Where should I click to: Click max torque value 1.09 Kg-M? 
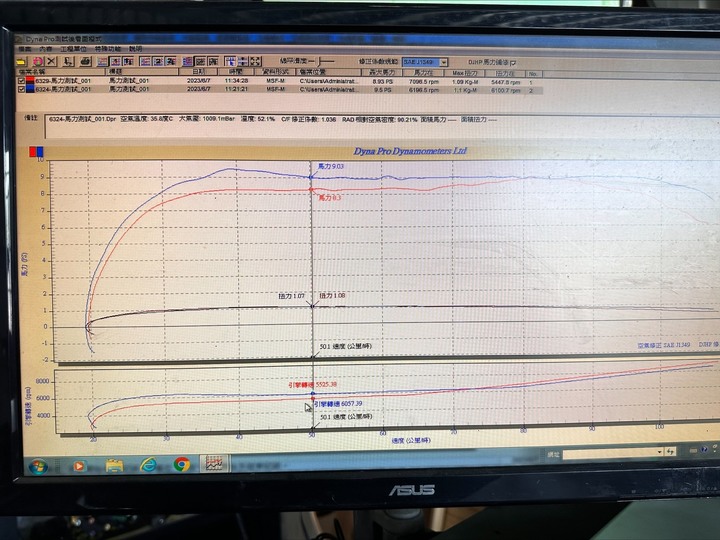pos(465,82)
